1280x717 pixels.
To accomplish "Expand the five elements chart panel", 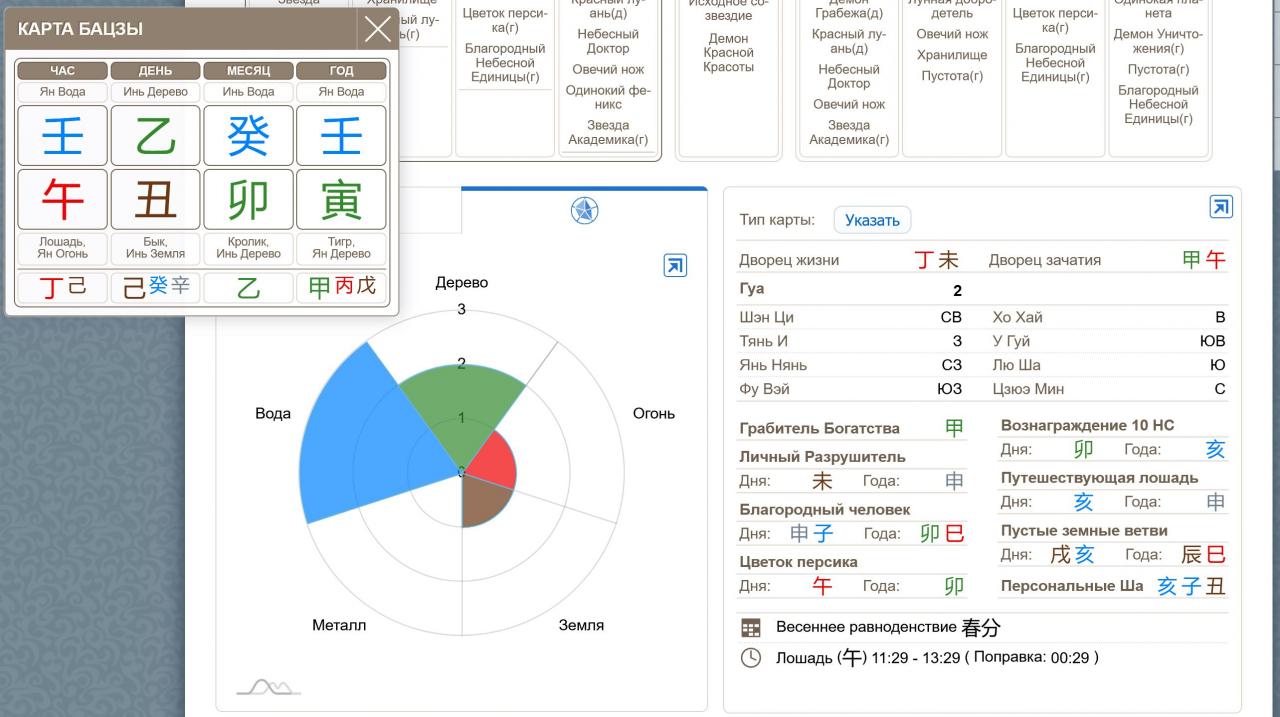I will coord(675,265).
